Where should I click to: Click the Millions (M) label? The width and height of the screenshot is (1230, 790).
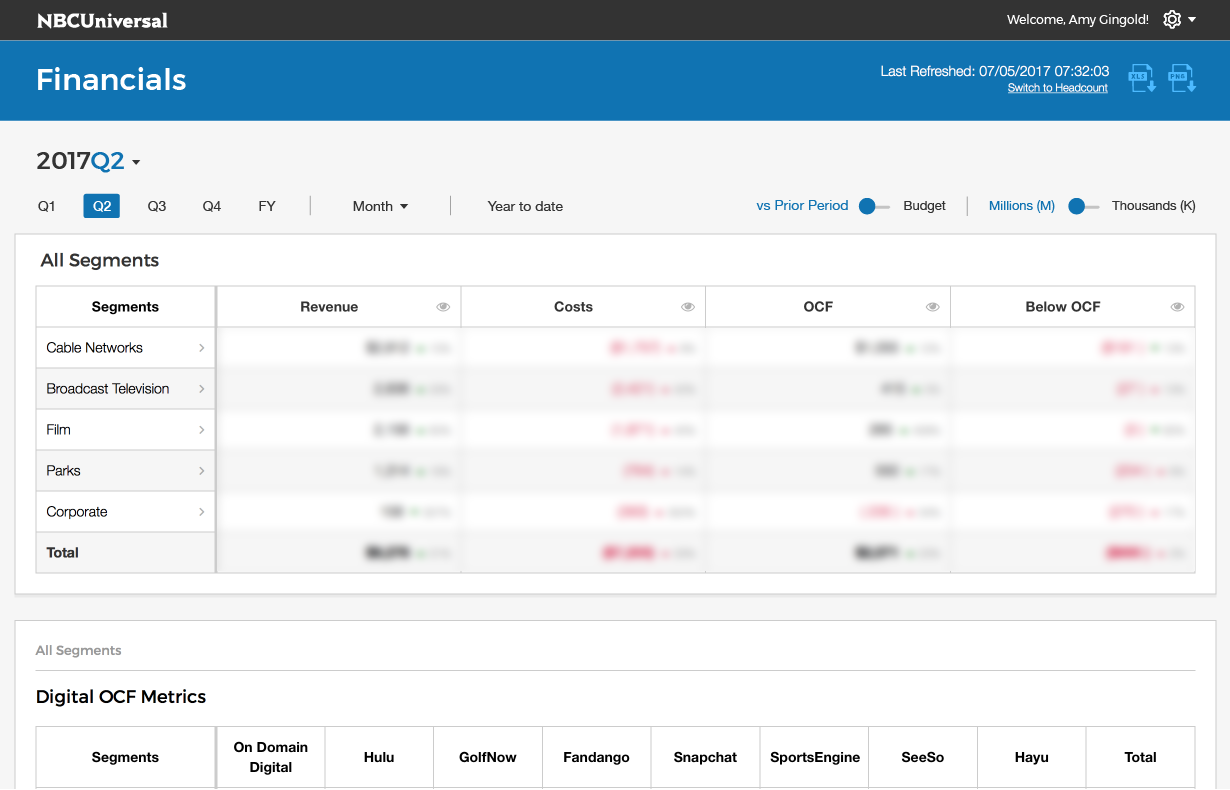(x=1022, y=206)
